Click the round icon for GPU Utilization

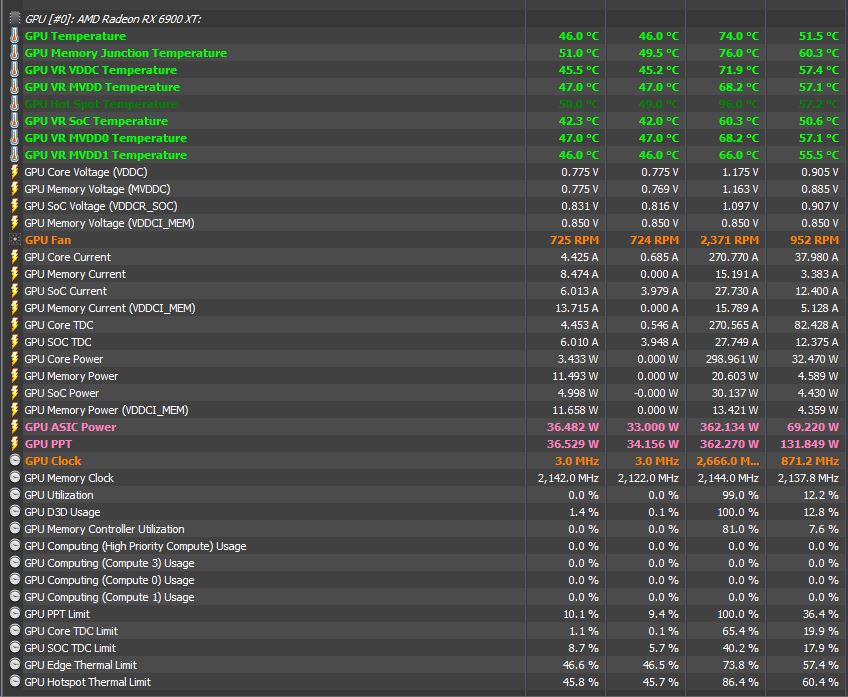pyautogui.click(x=15, y=495)
